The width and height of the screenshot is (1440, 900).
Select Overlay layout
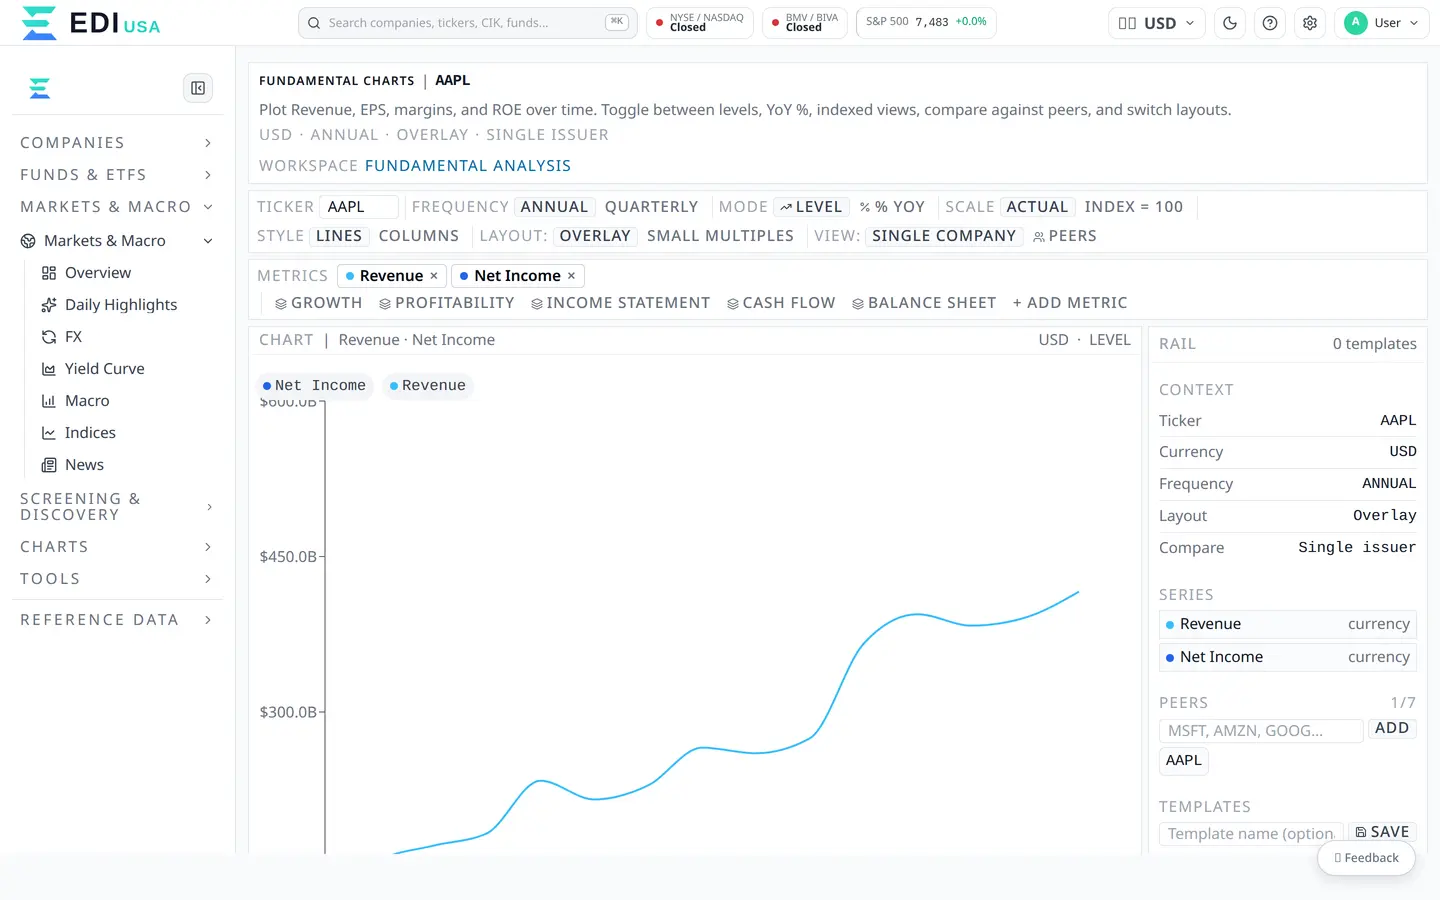595,236
